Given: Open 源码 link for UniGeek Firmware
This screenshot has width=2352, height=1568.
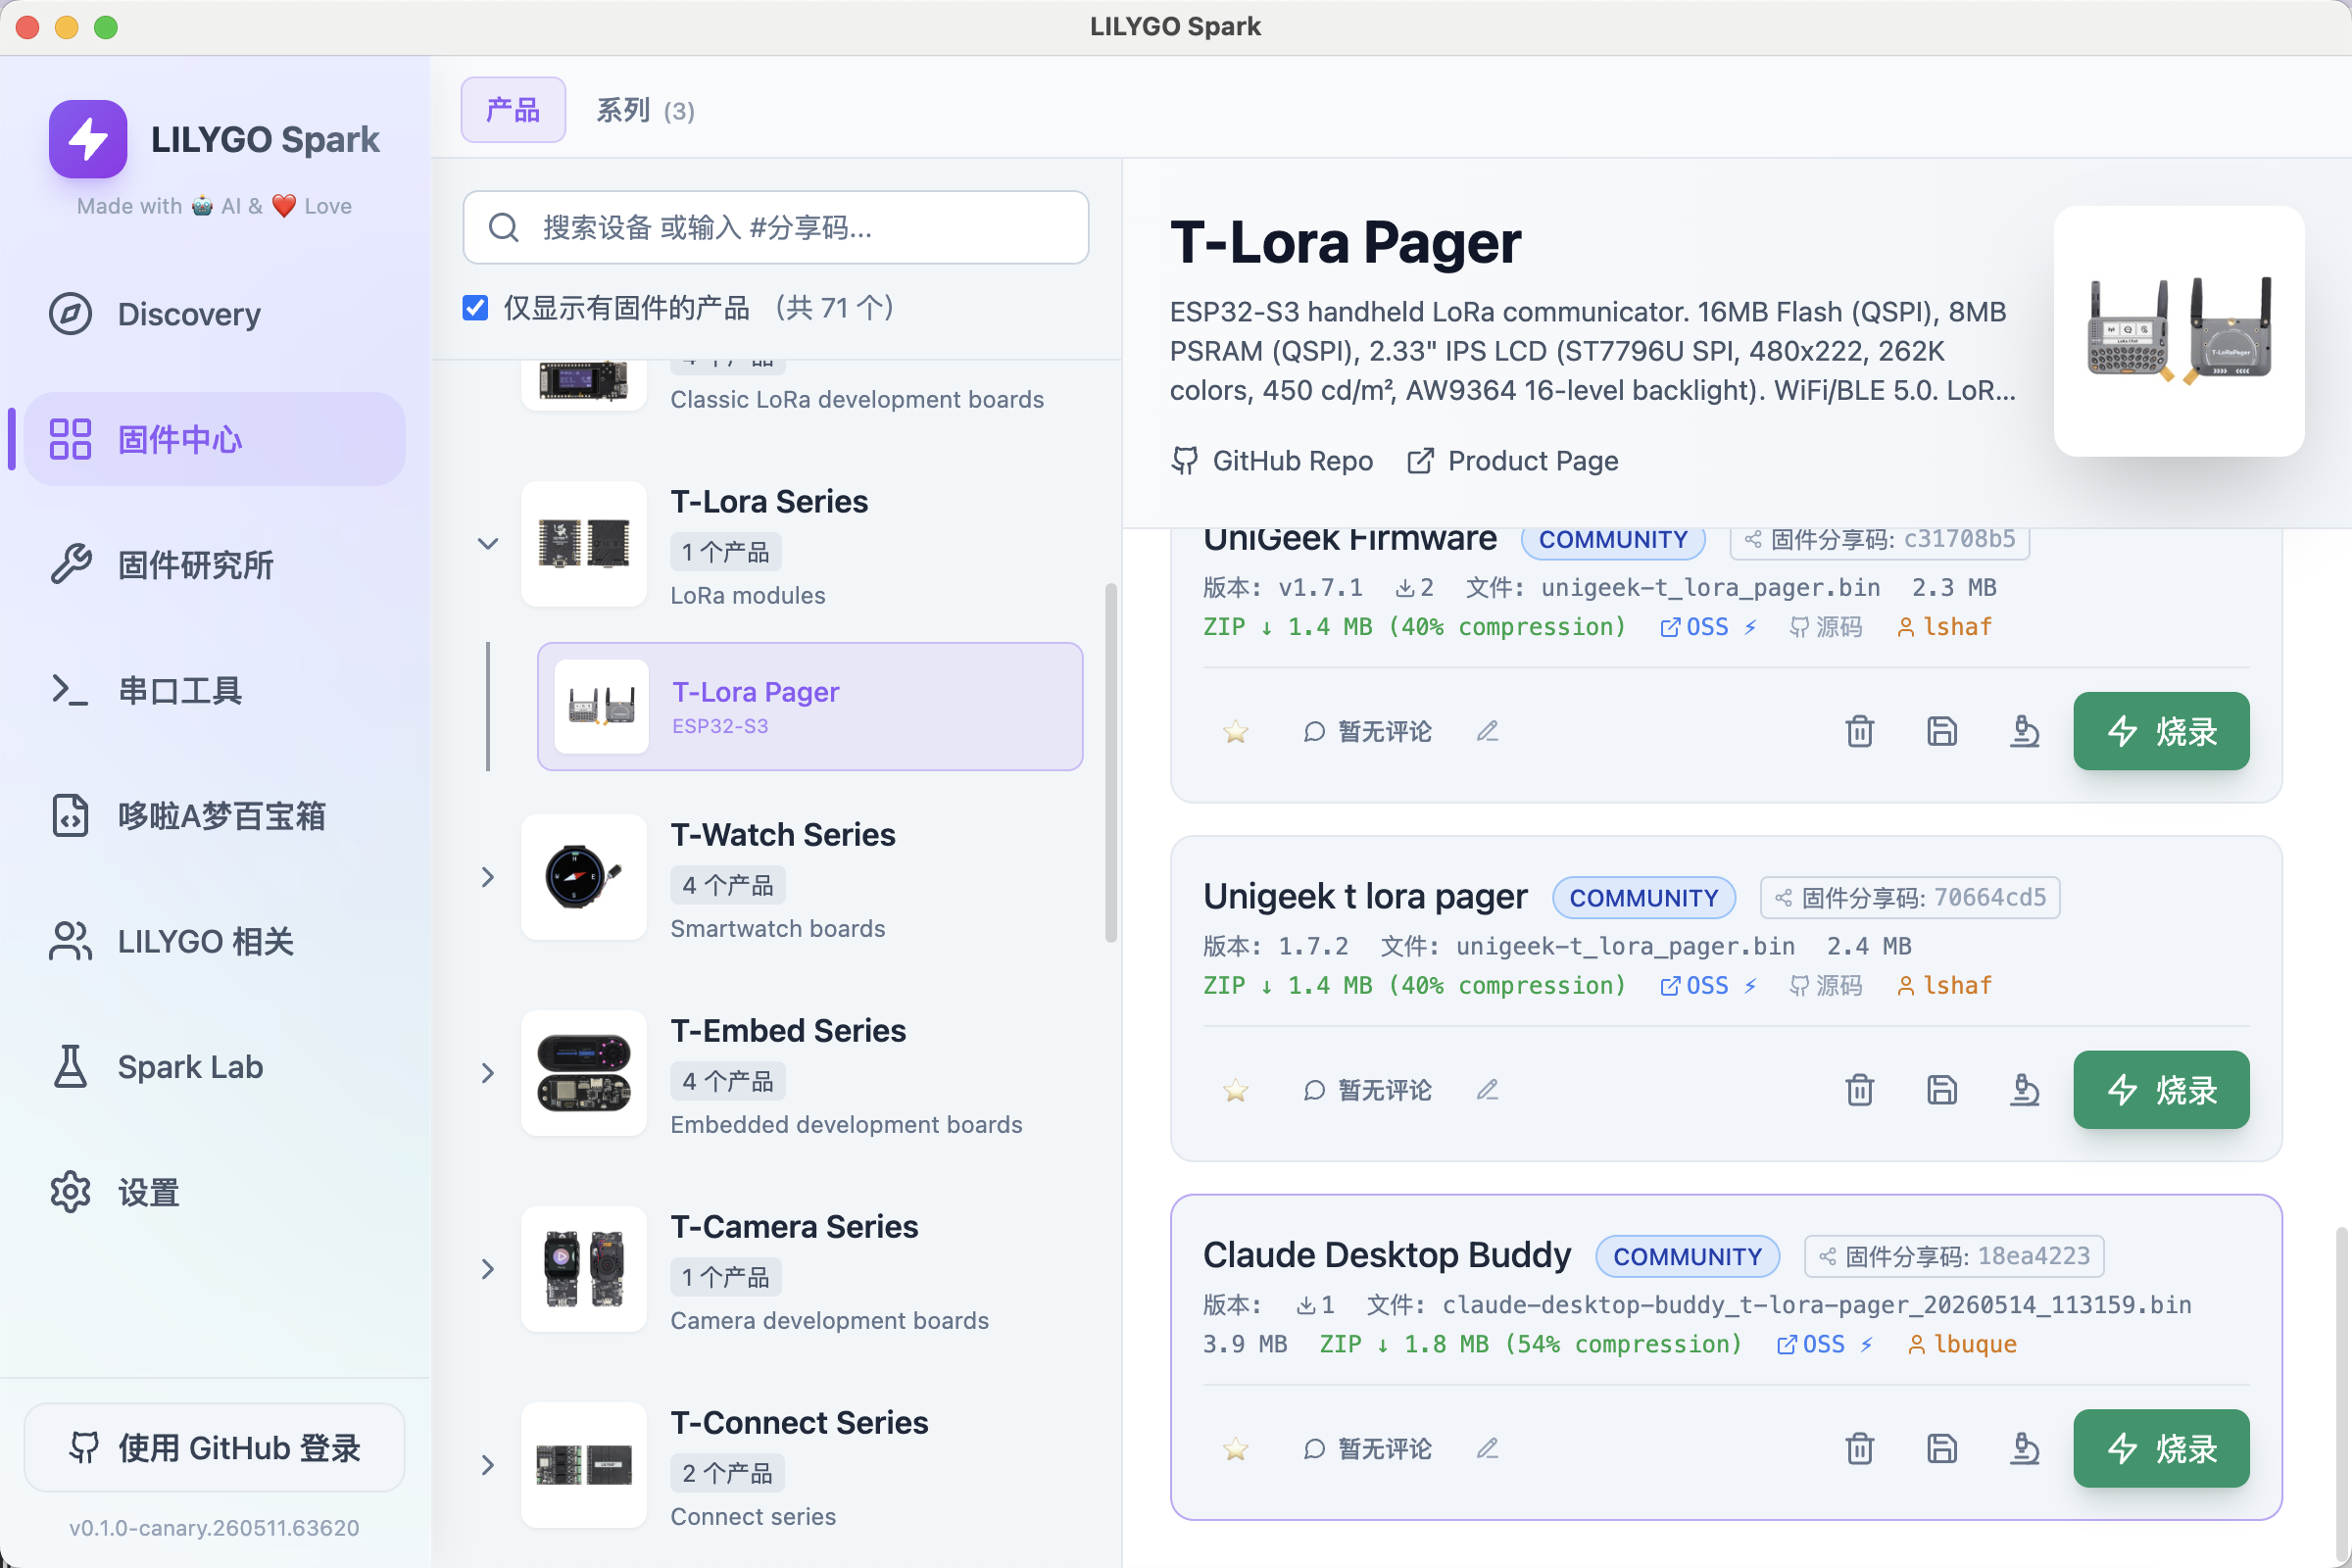Looking at the screenshot, I should coord(1826,627).
